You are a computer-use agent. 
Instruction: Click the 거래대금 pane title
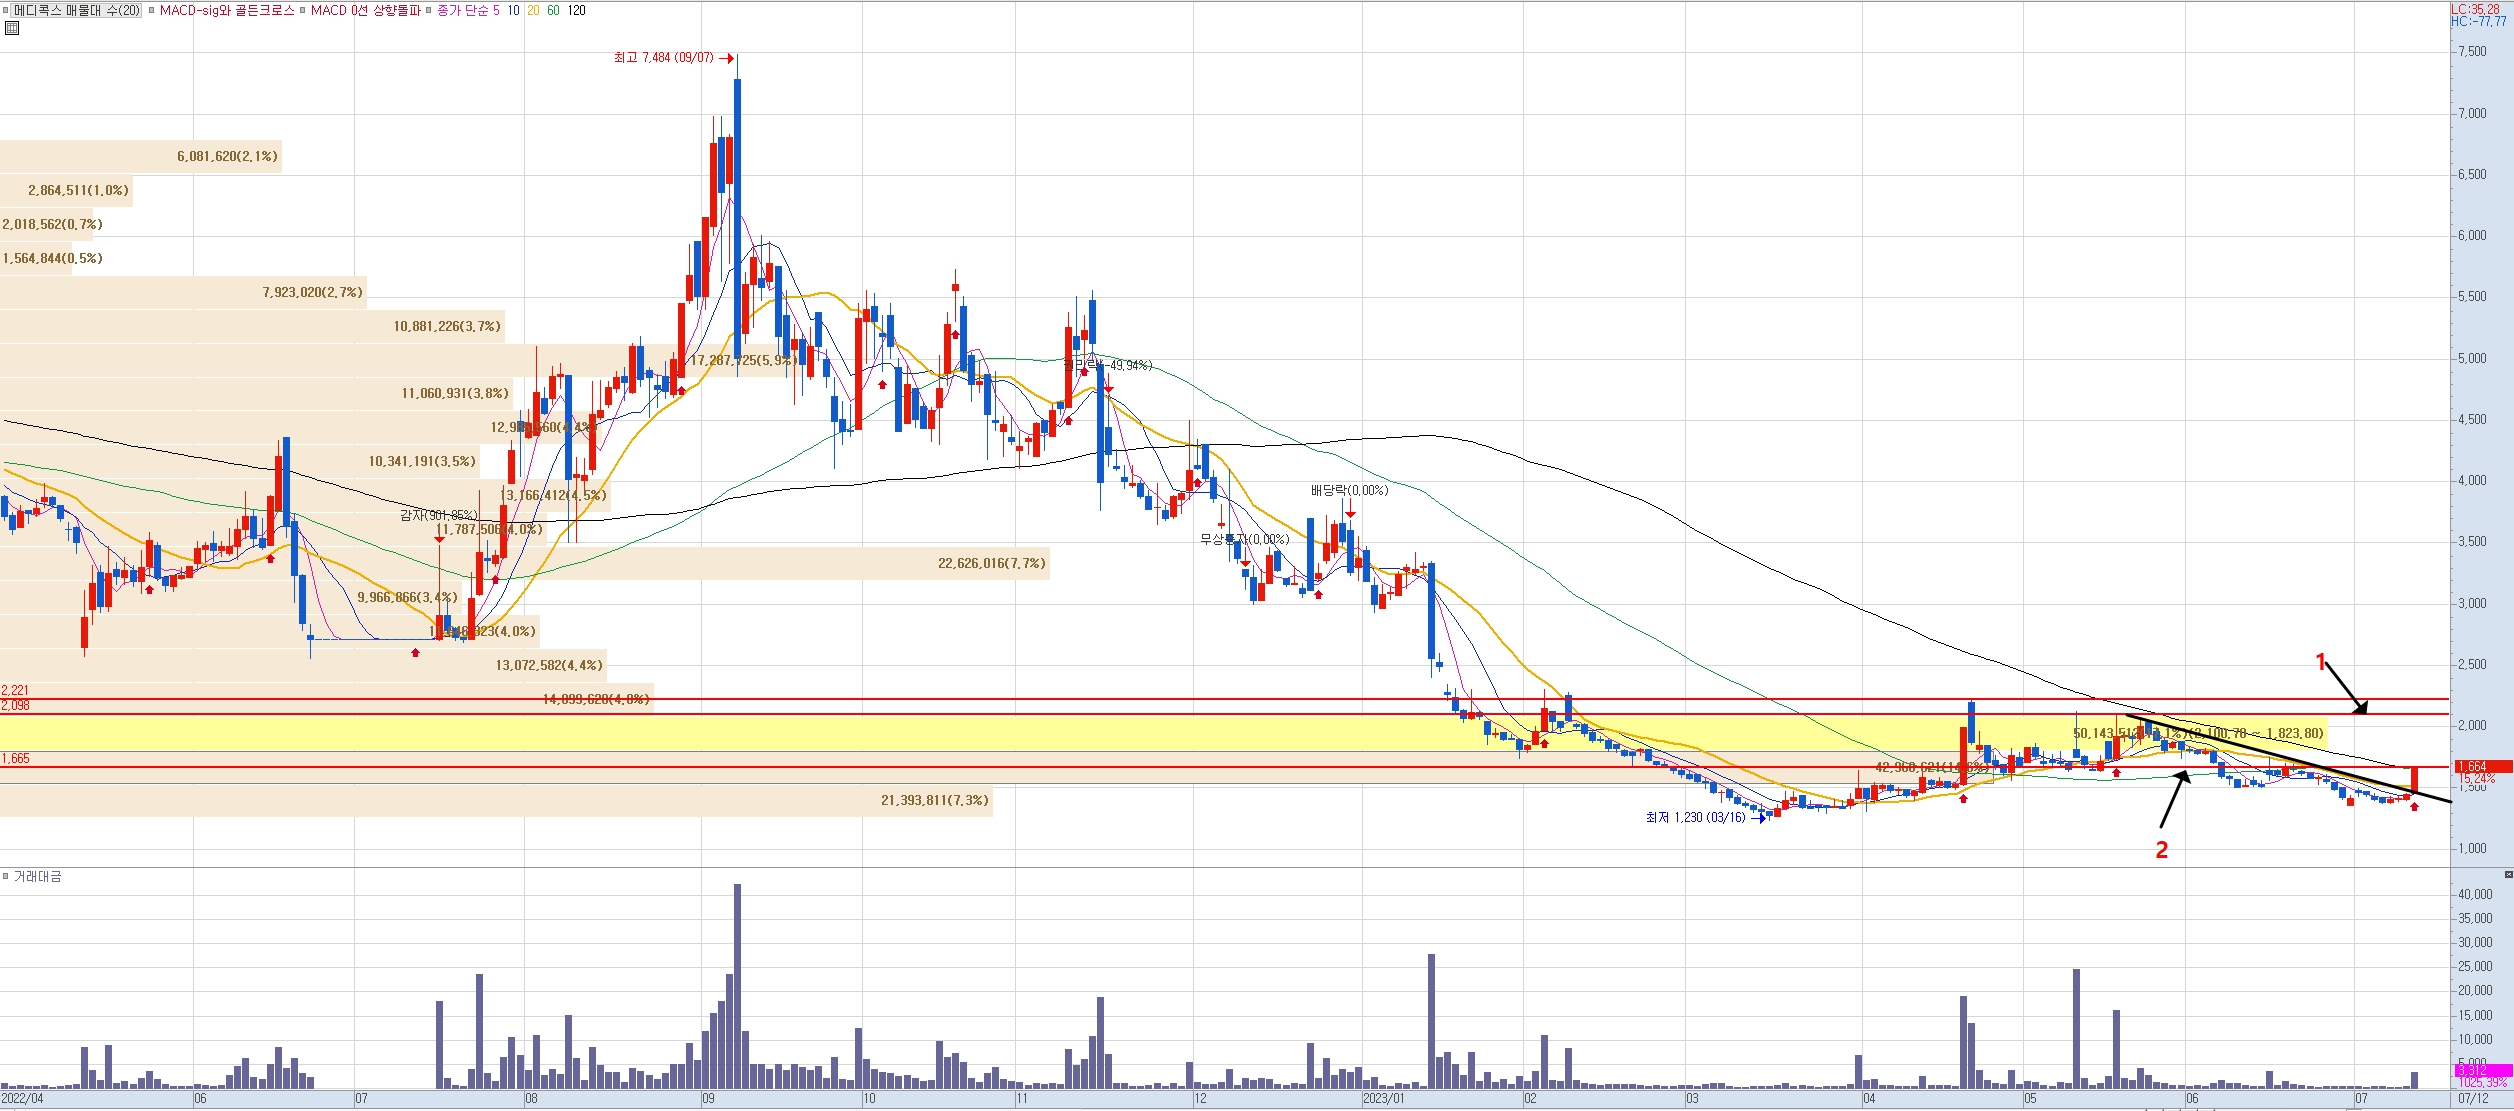point(37,876)
